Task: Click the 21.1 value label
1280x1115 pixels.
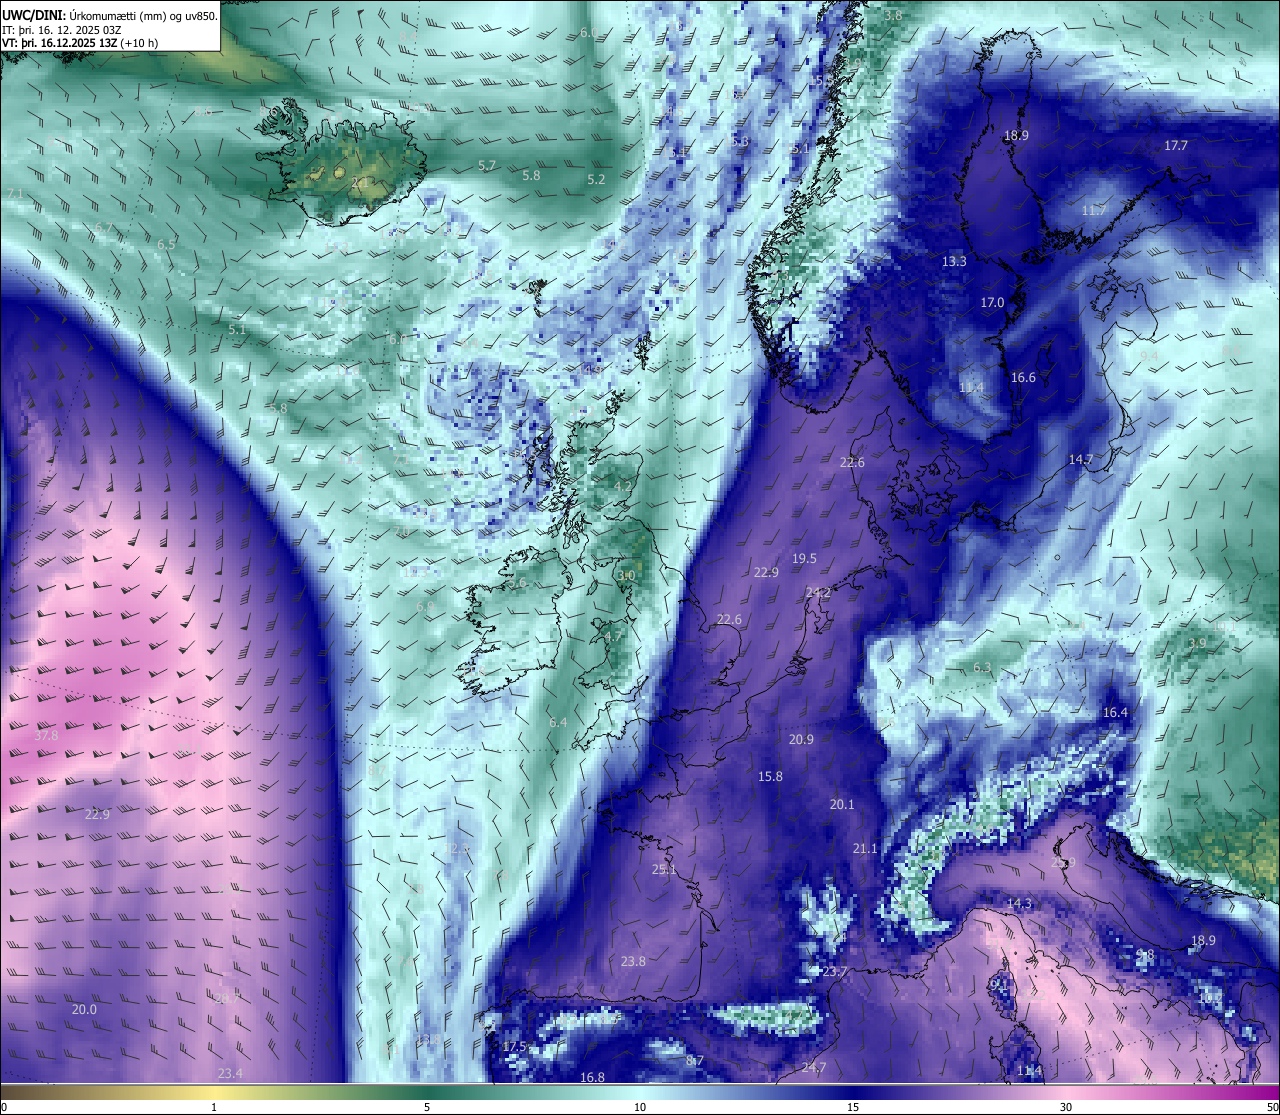Action: click(865, 848)
